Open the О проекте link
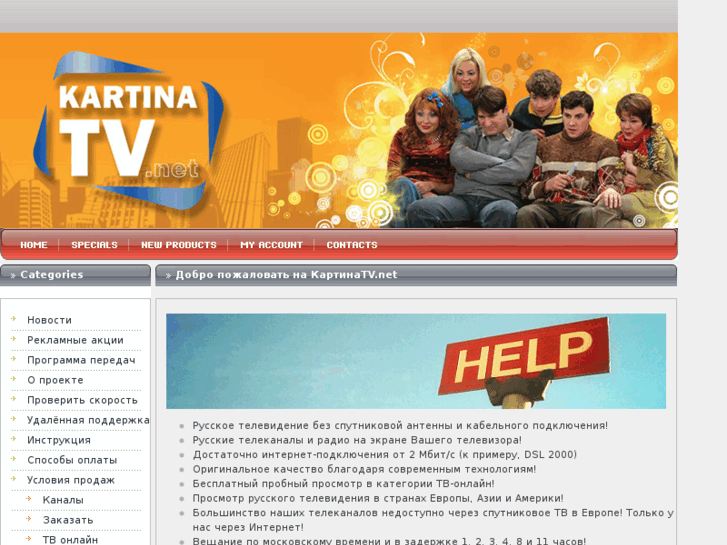 55,380
